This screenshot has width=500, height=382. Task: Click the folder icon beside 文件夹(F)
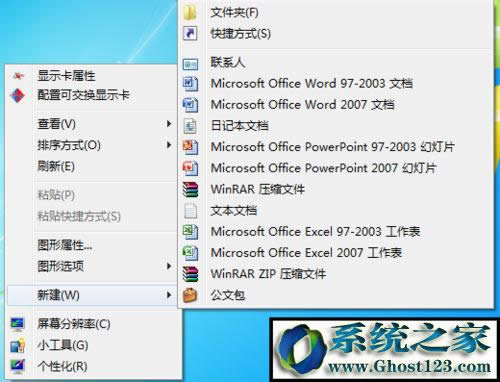pyautogui.click(x=190, y=13)
